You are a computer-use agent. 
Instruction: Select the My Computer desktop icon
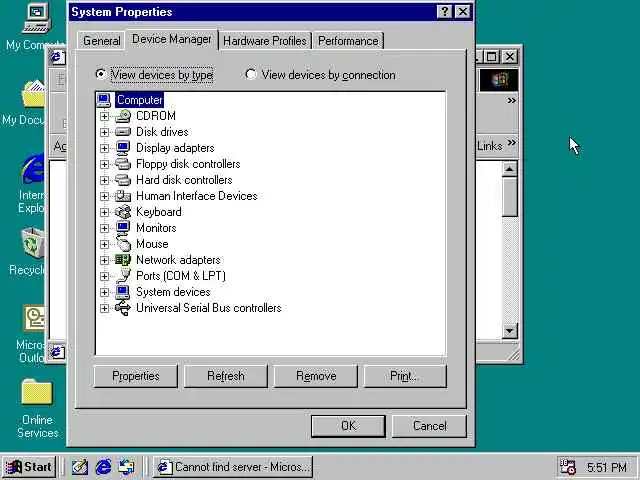point(36,19)
